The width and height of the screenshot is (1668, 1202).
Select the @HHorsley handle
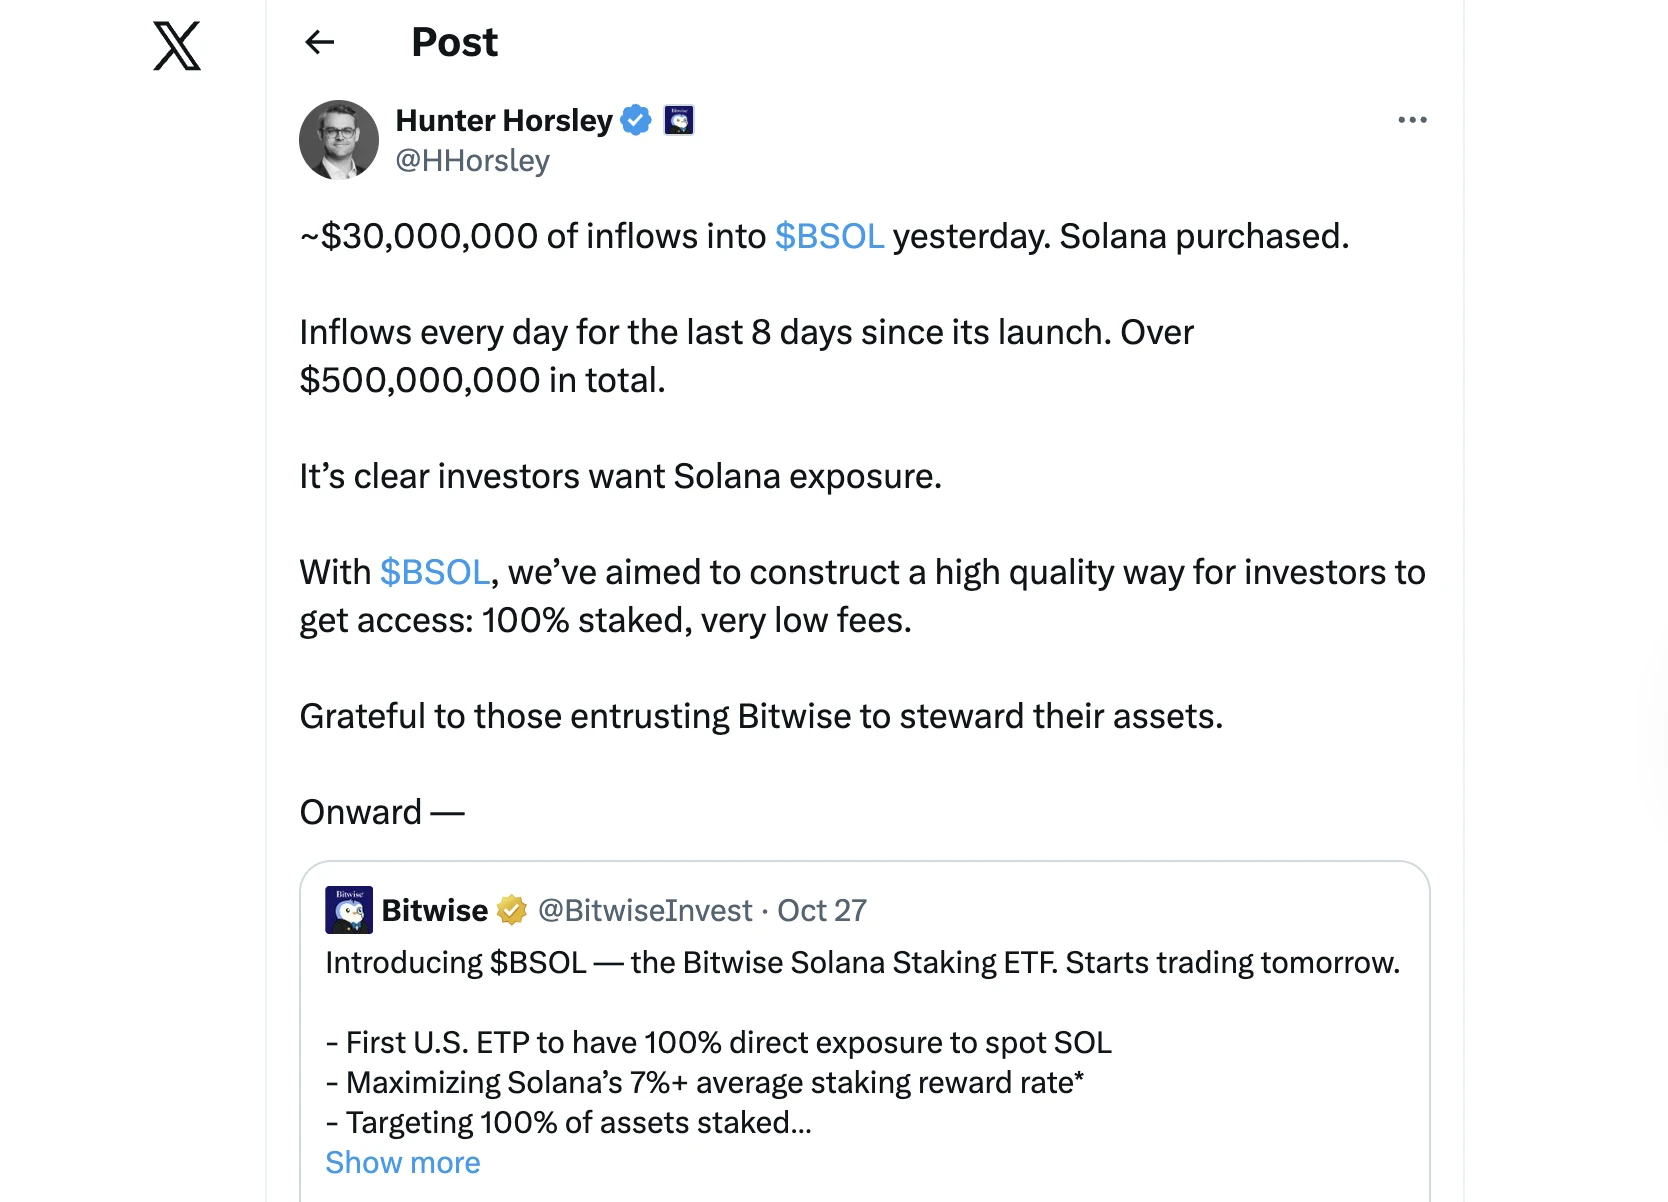click(473, 160)
